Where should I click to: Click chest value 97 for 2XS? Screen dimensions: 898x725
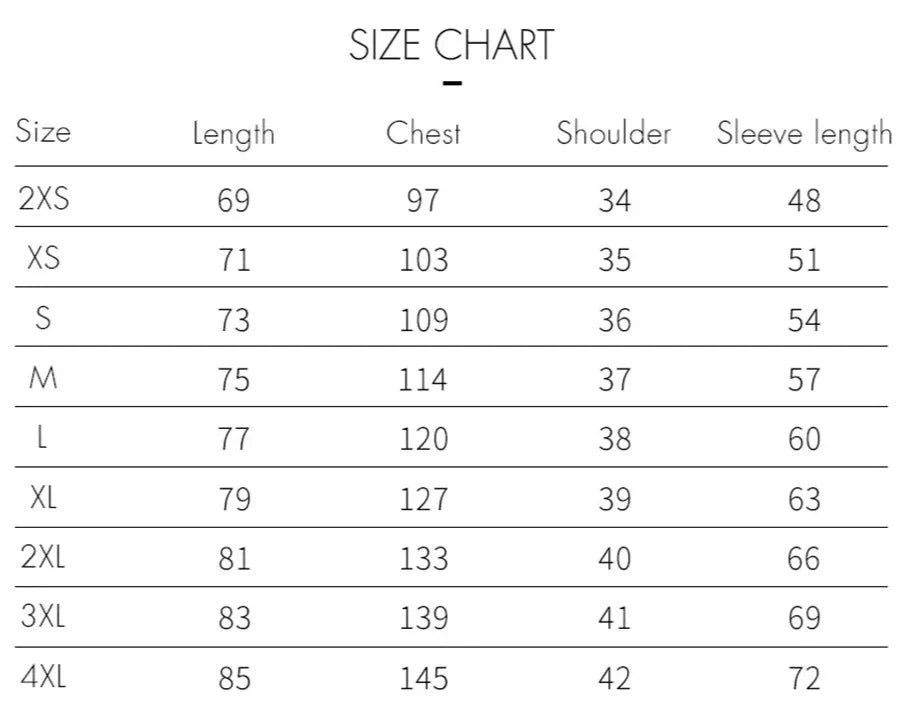[x=423, y=200]
